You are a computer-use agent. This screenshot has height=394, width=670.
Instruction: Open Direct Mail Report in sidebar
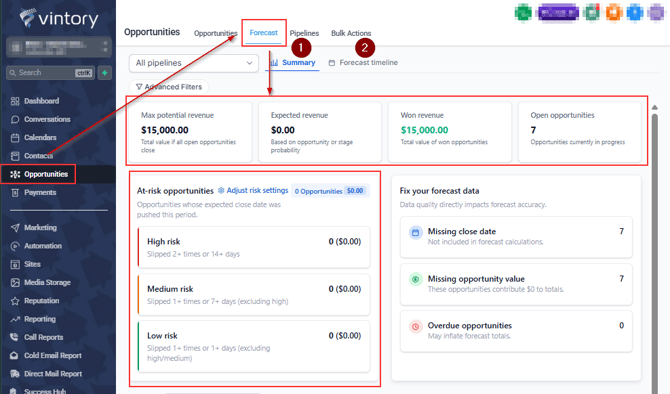tap(46, 374)
